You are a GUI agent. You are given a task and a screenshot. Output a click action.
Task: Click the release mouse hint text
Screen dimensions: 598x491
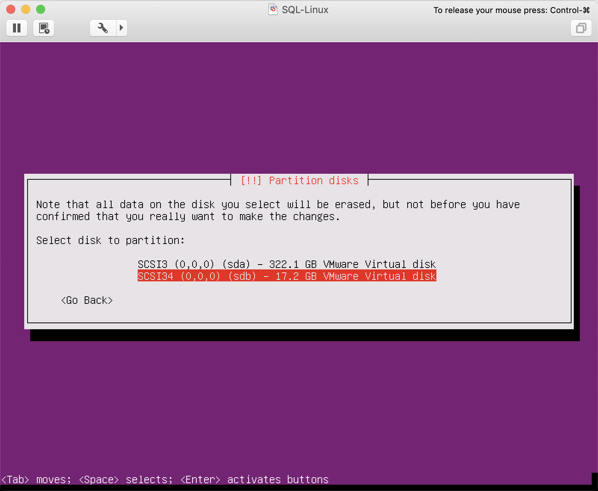click(x=511, y=10)
